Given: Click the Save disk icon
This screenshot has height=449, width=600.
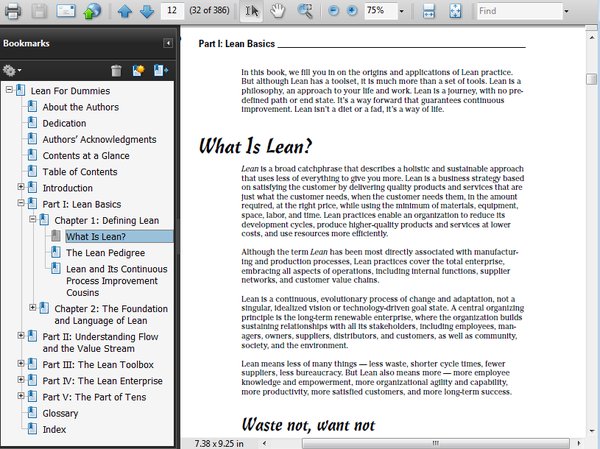Looking at the screenshot, I should pos(39,11).
